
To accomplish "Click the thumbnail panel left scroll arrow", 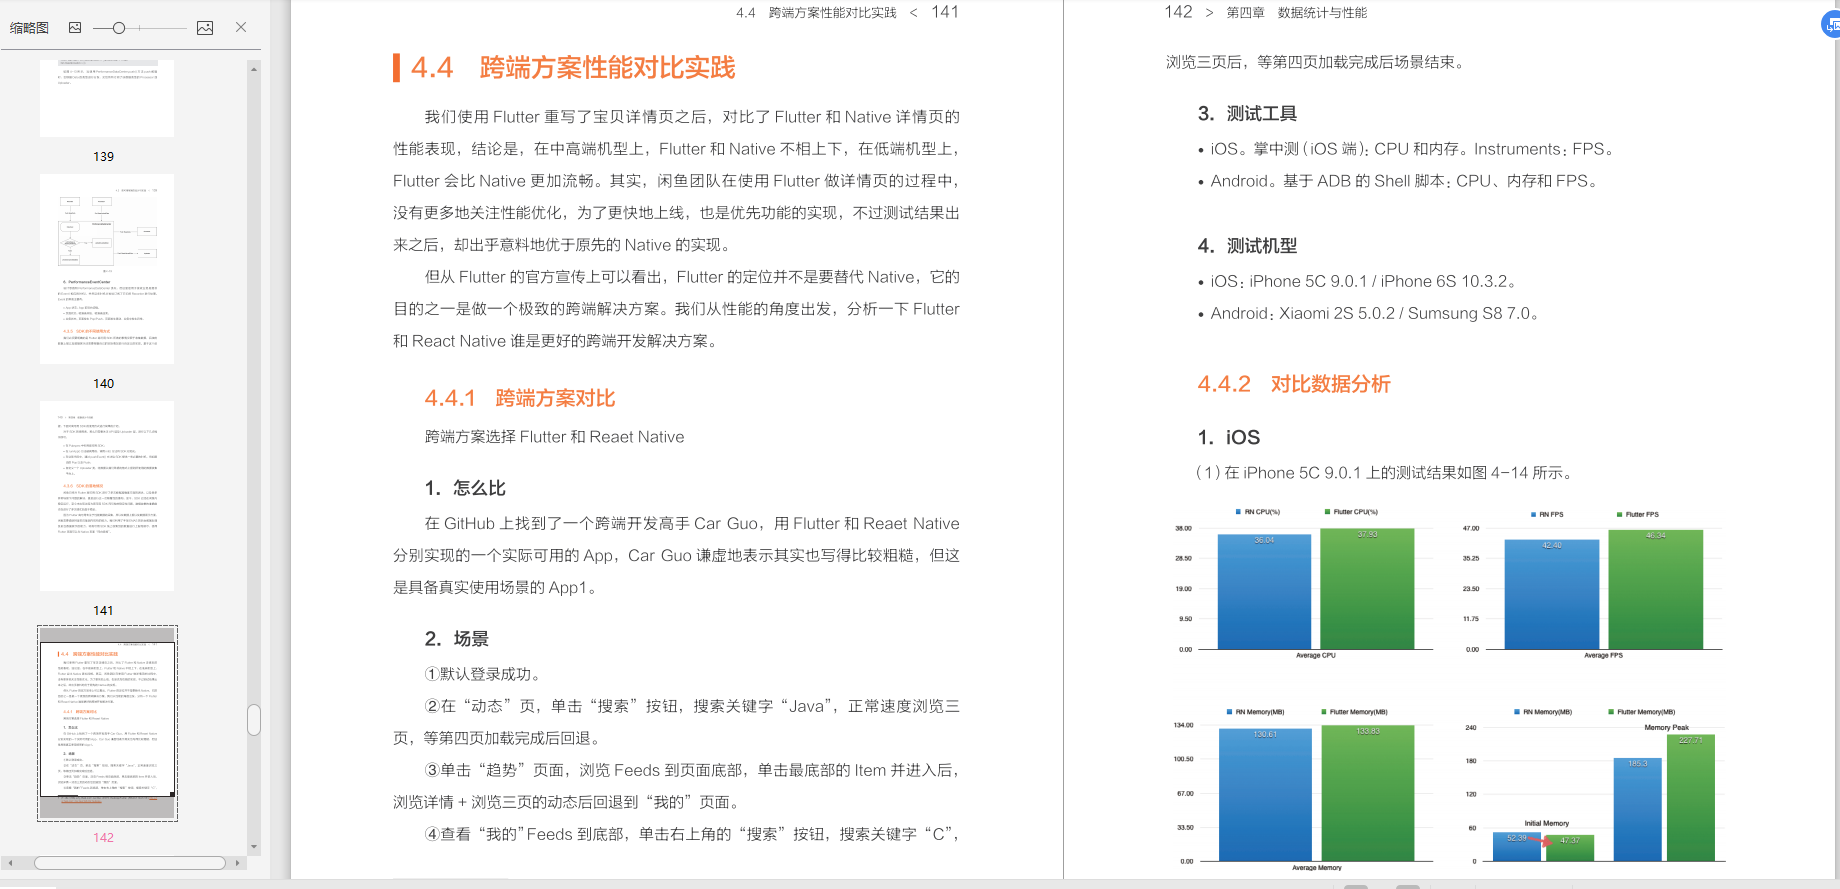I will tap(10, 862).
